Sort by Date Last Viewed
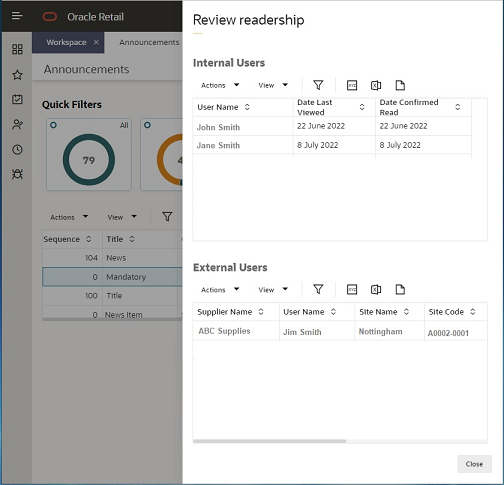Screen dimensions: 504x485 [362, 107]
